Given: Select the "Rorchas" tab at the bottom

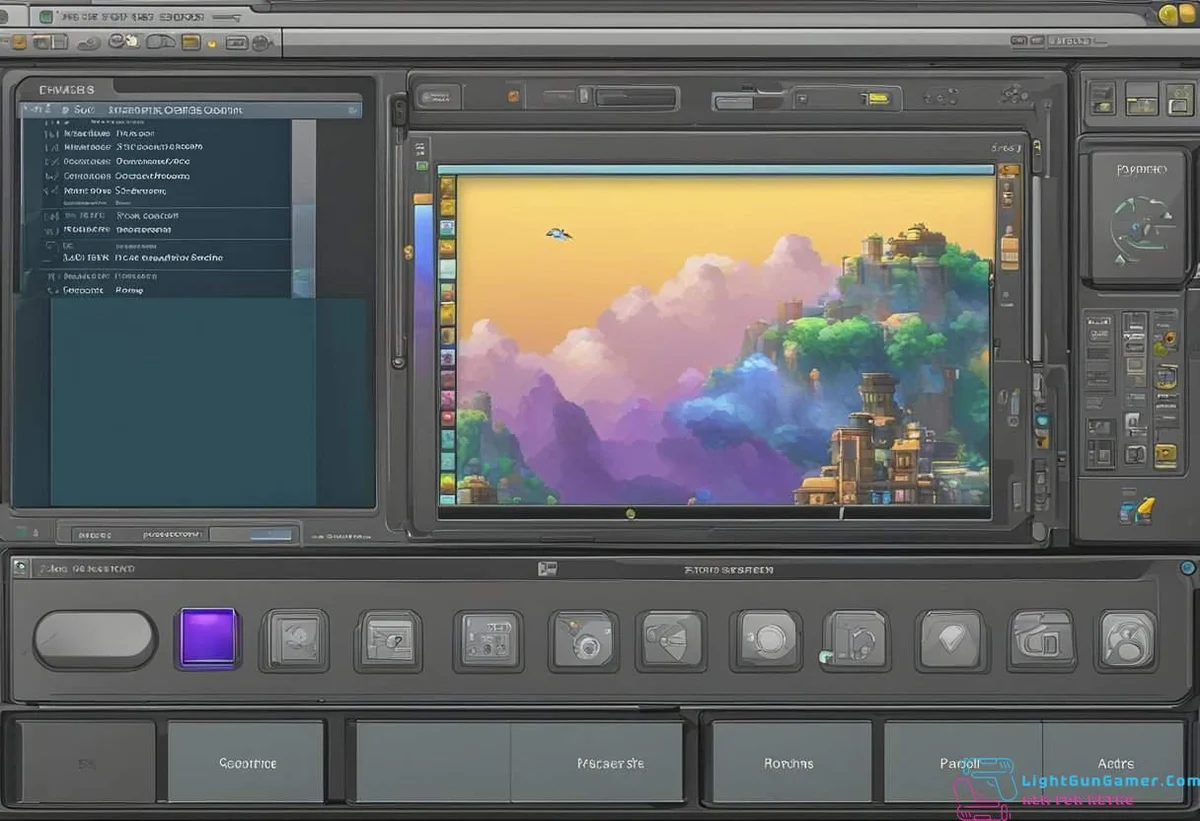Looking at the screenshot, I should tap(789, 763).
